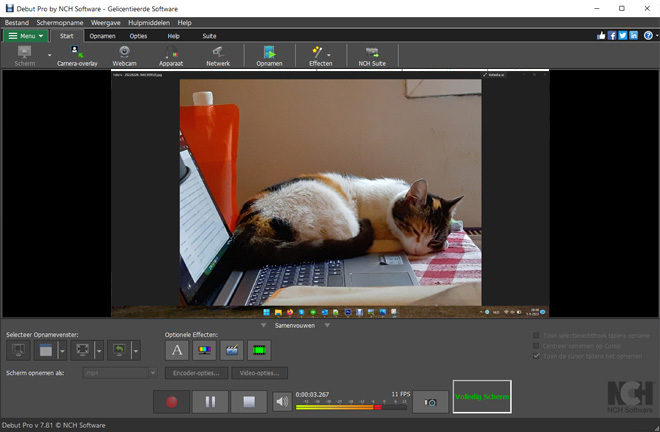Select full-screen capture monitor icon

19,350
